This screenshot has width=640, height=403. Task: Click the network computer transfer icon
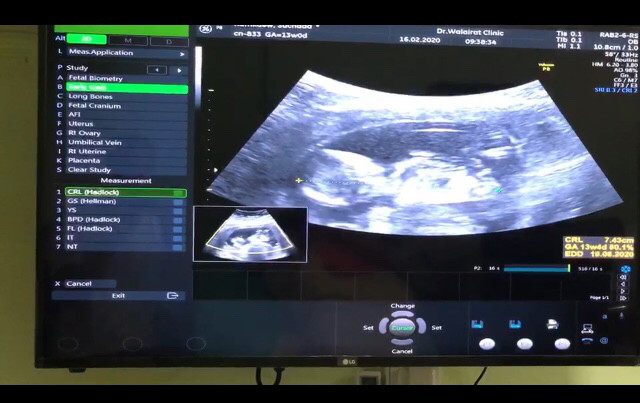587,328
